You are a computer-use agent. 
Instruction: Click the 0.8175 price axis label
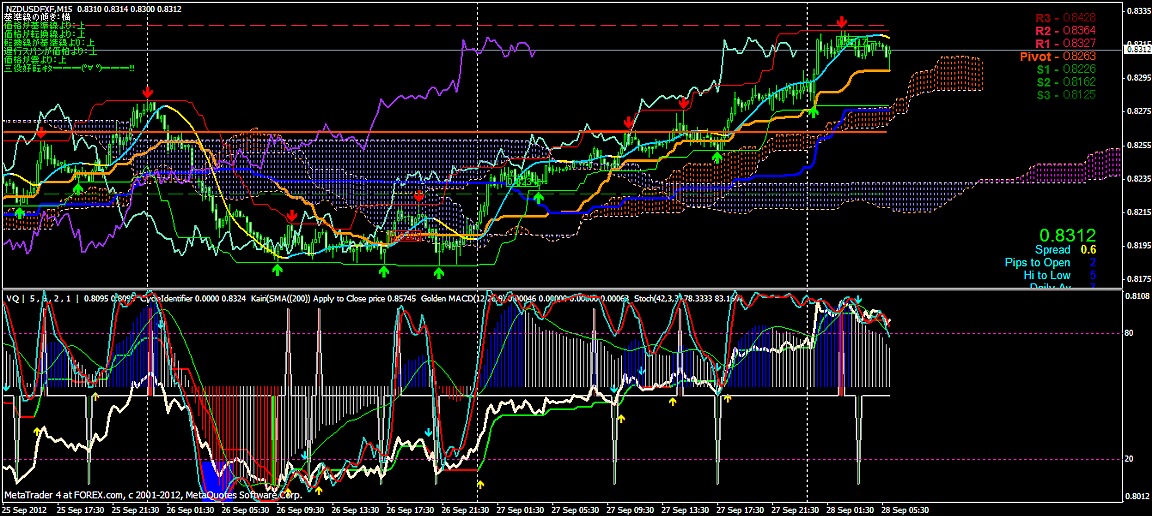[1139, 279]
